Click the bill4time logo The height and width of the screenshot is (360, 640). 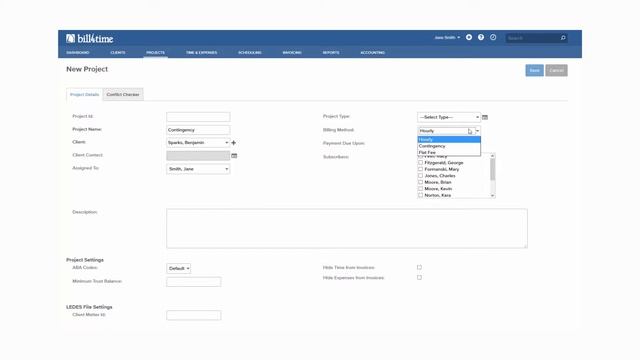(x=89, y=39)
